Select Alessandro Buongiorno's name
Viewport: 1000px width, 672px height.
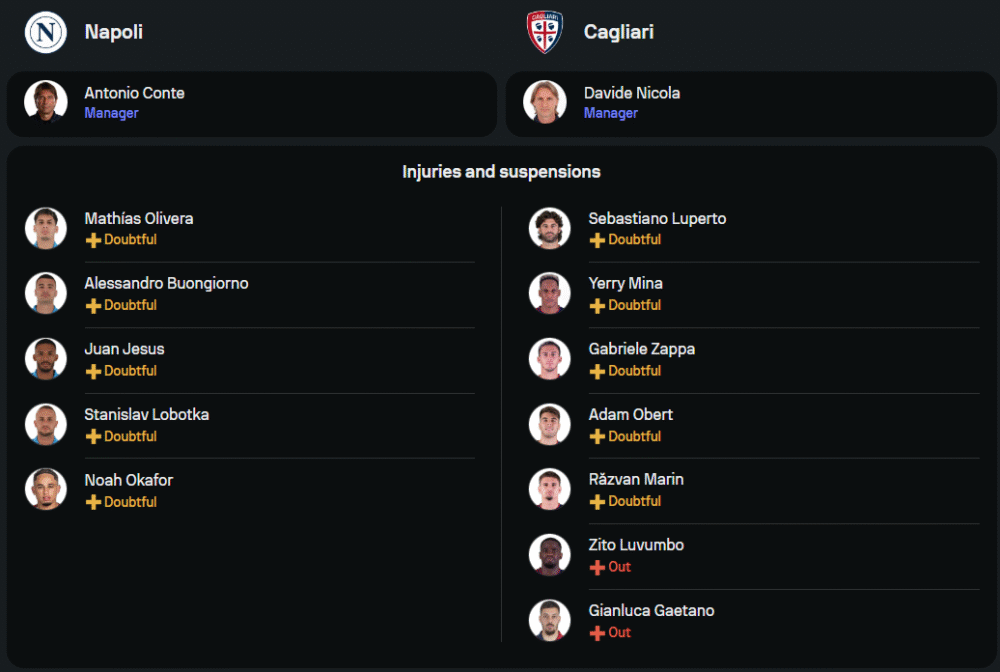click(x=166, y=284)
